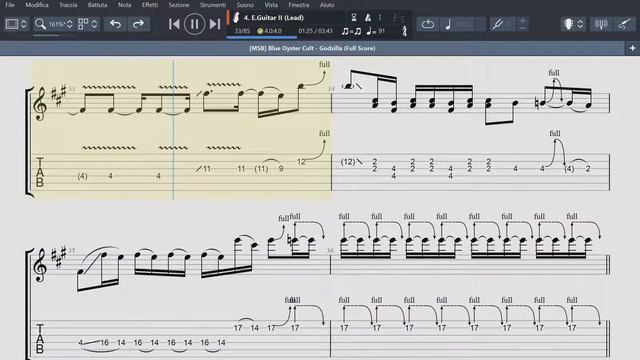Click the page layout grid icon
Viewport: 640px width, 360px height.
(x=83, y=24)
